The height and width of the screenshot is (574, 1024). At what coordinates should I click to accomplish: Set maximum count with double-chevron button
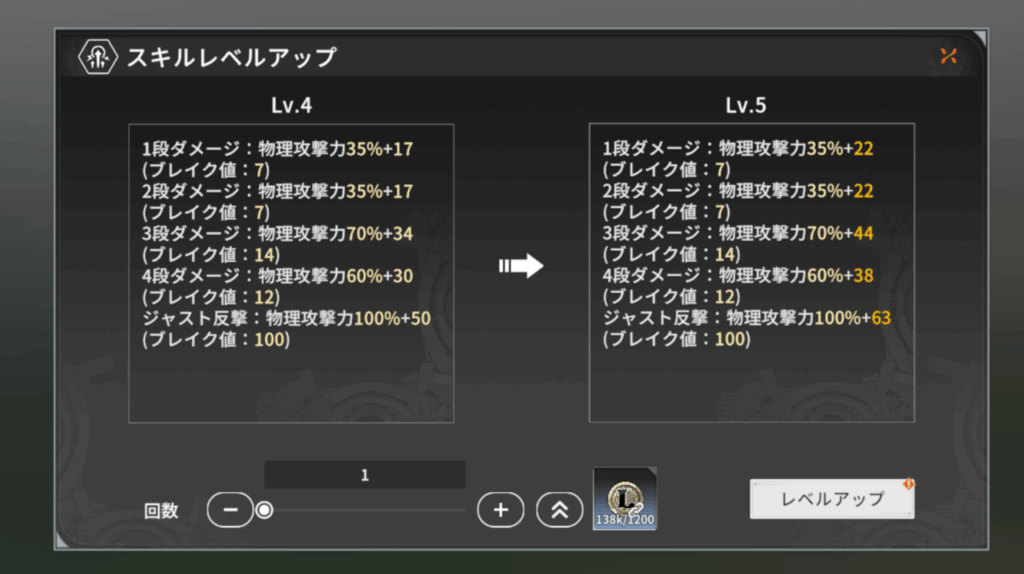tap(560, 510)
